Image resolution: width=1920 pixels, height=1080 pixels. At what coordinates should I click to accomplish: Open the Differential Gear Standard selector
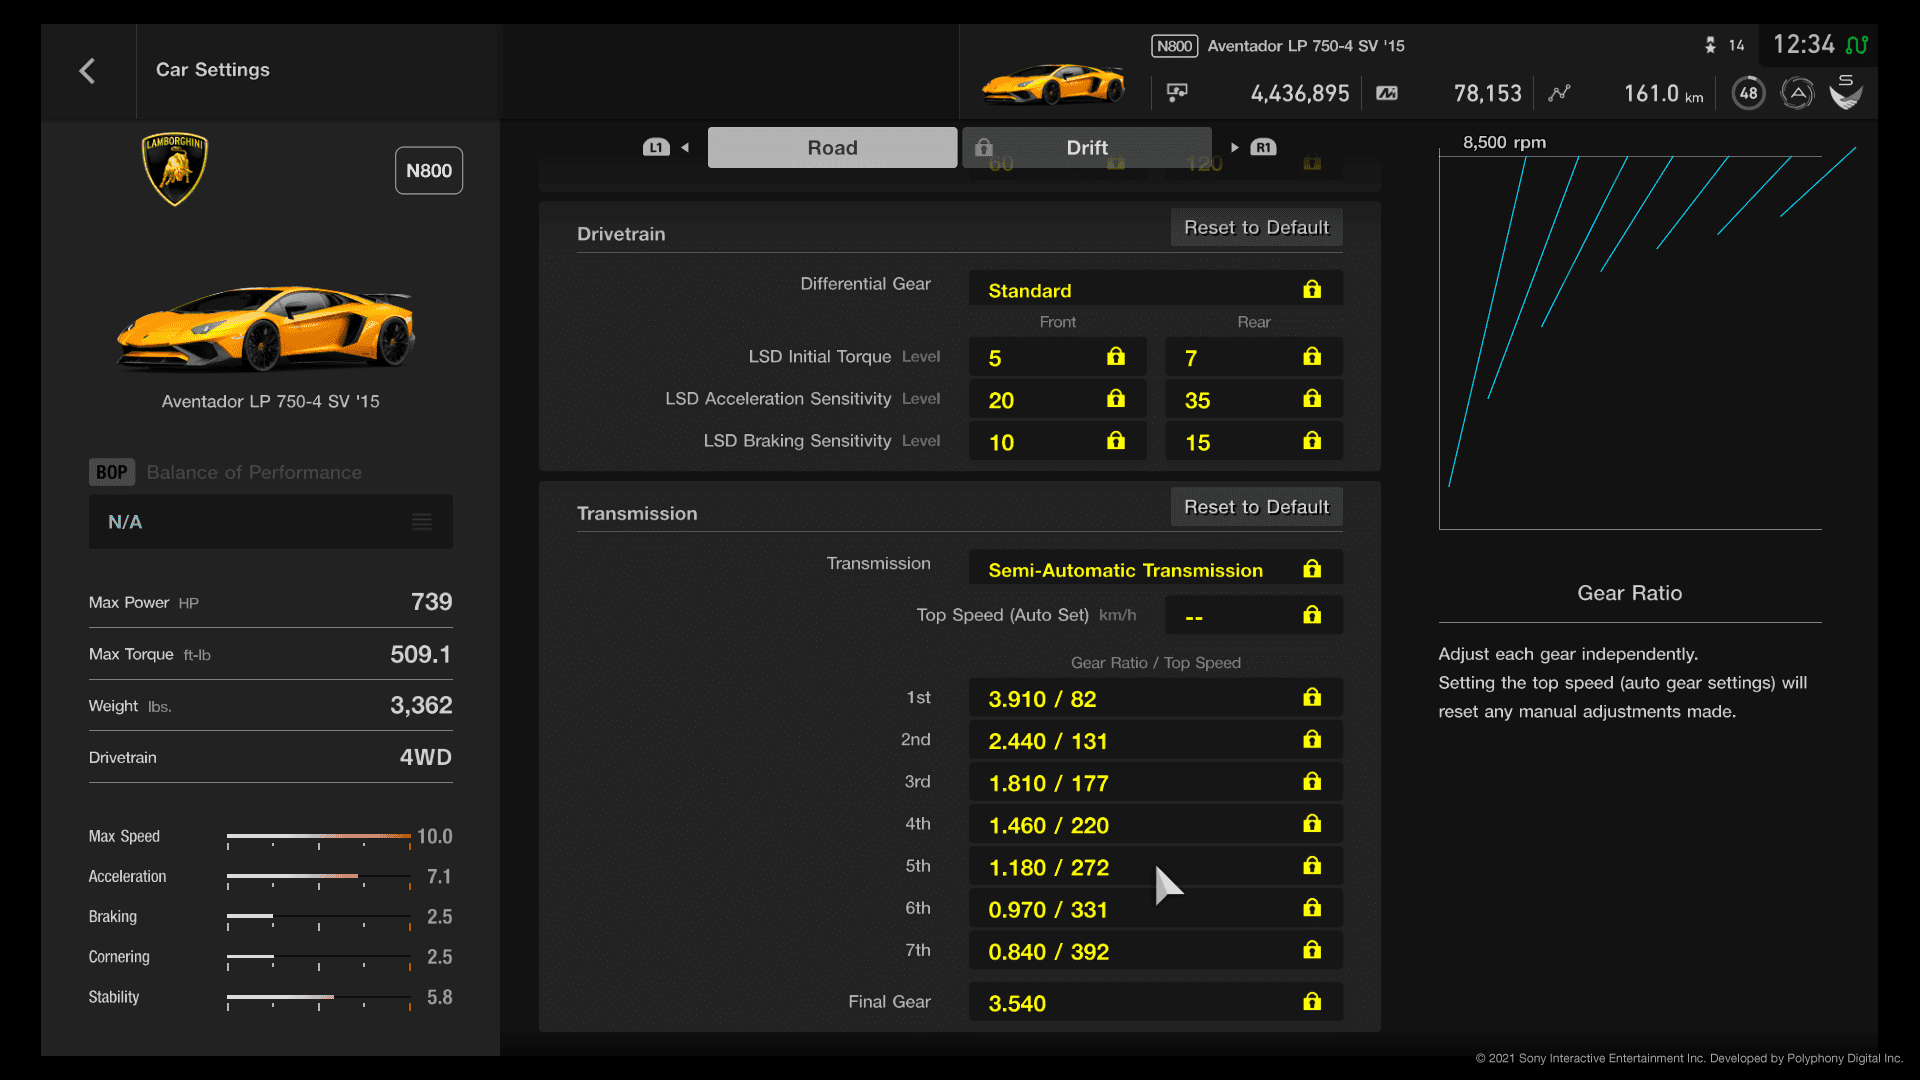(1155, 289)
